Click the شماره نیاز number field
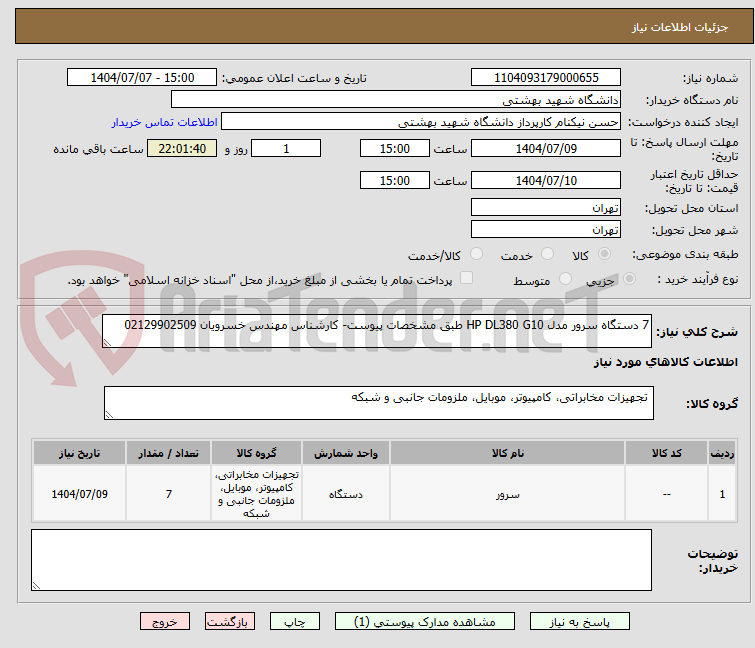Image resolution: width=755 pixels, height=648 pixels. [x=545, y=78]
